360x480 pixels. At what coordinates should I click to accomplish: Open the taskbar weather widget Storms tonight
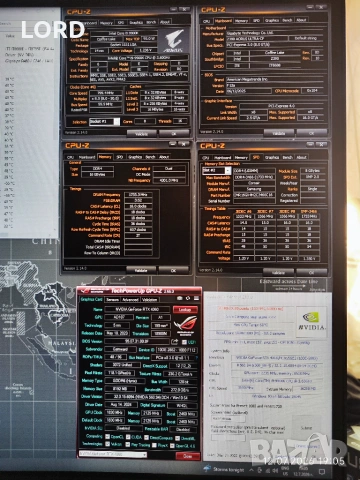click(223, 470)
